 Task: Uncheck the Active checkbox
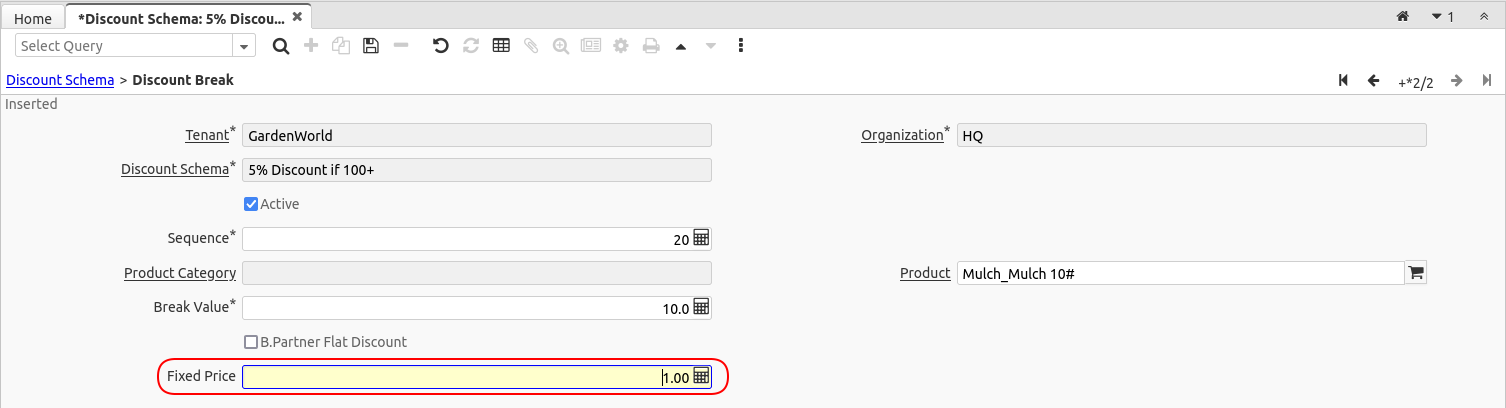251,204
